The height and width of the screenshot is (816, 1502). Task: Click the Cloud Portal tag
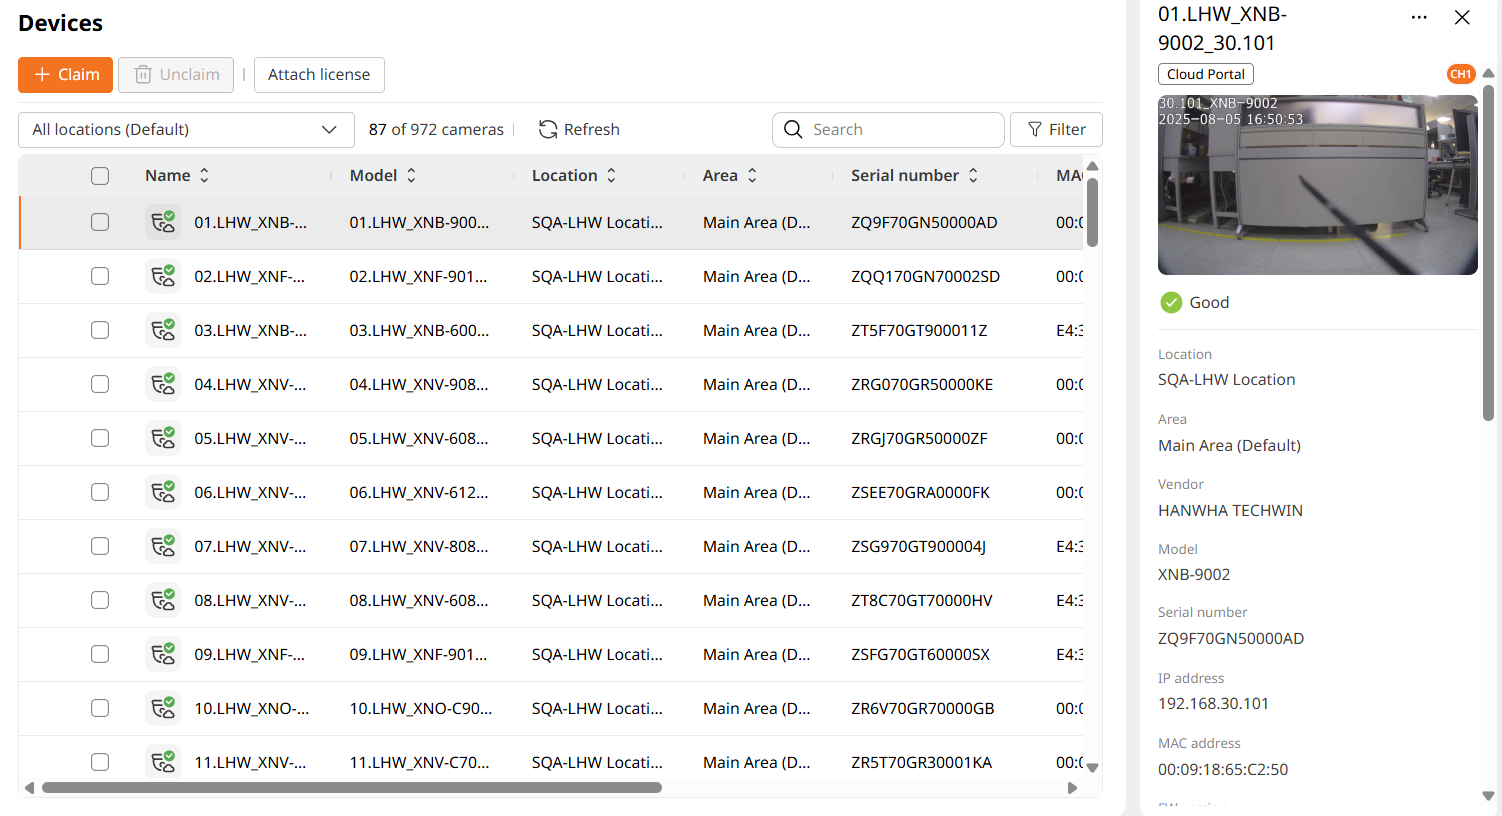point(1206,74)
